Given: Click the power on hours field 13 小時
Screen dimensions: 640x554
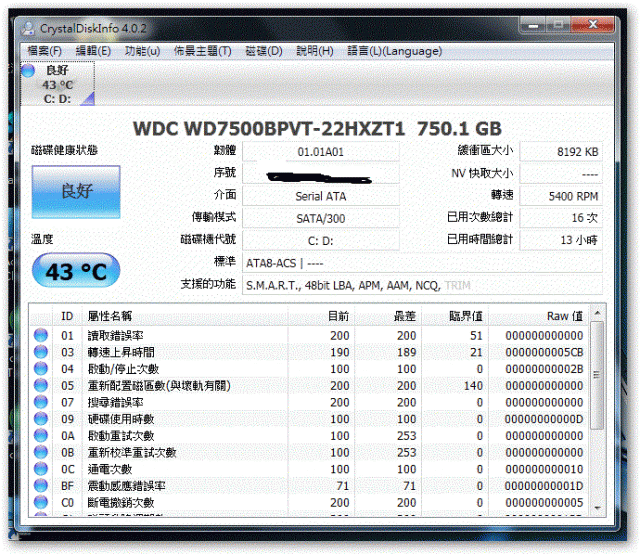Looking at the screenshot, I should [x=561, y=240].
